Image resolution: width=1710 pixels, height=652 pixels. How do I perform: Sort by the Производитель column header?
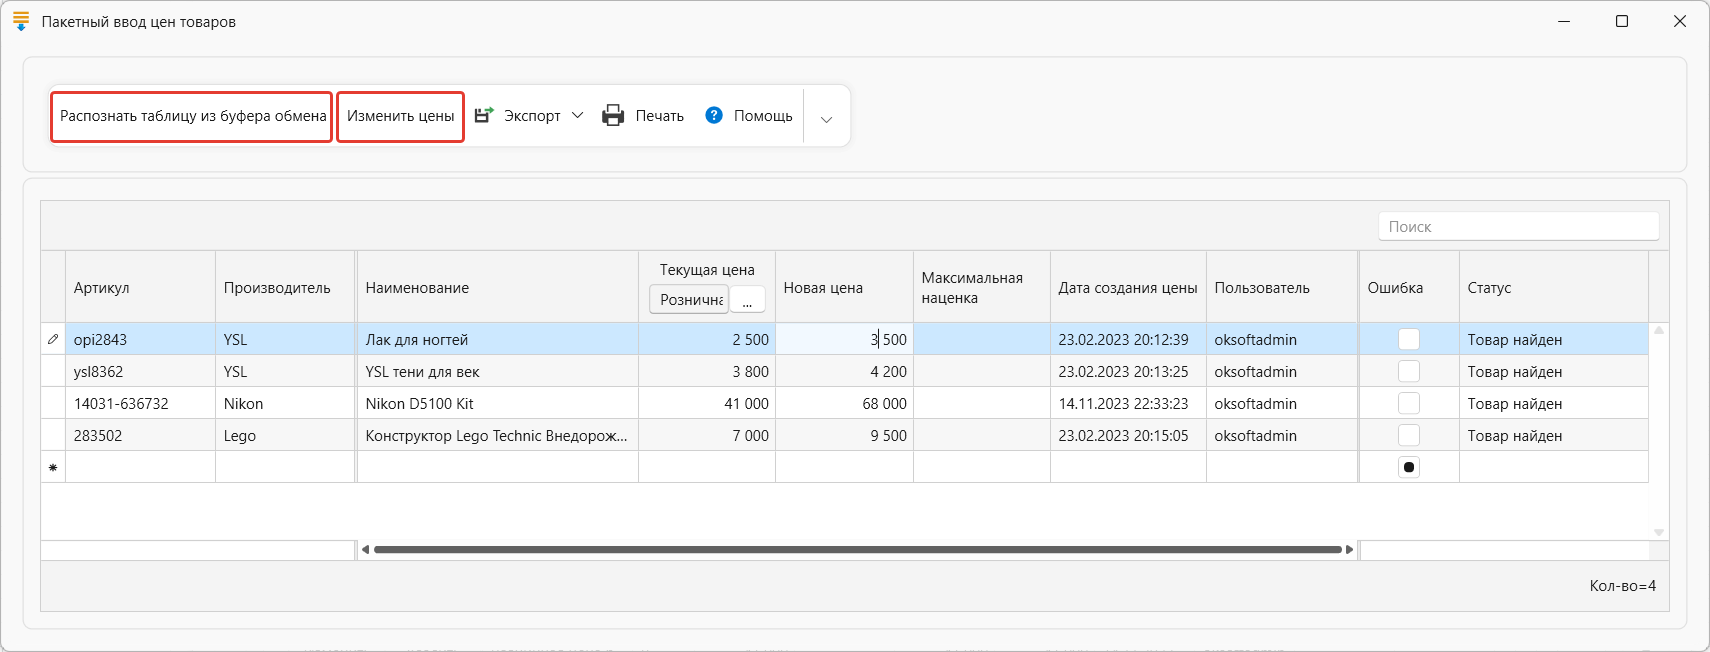(x=285, y=287)
